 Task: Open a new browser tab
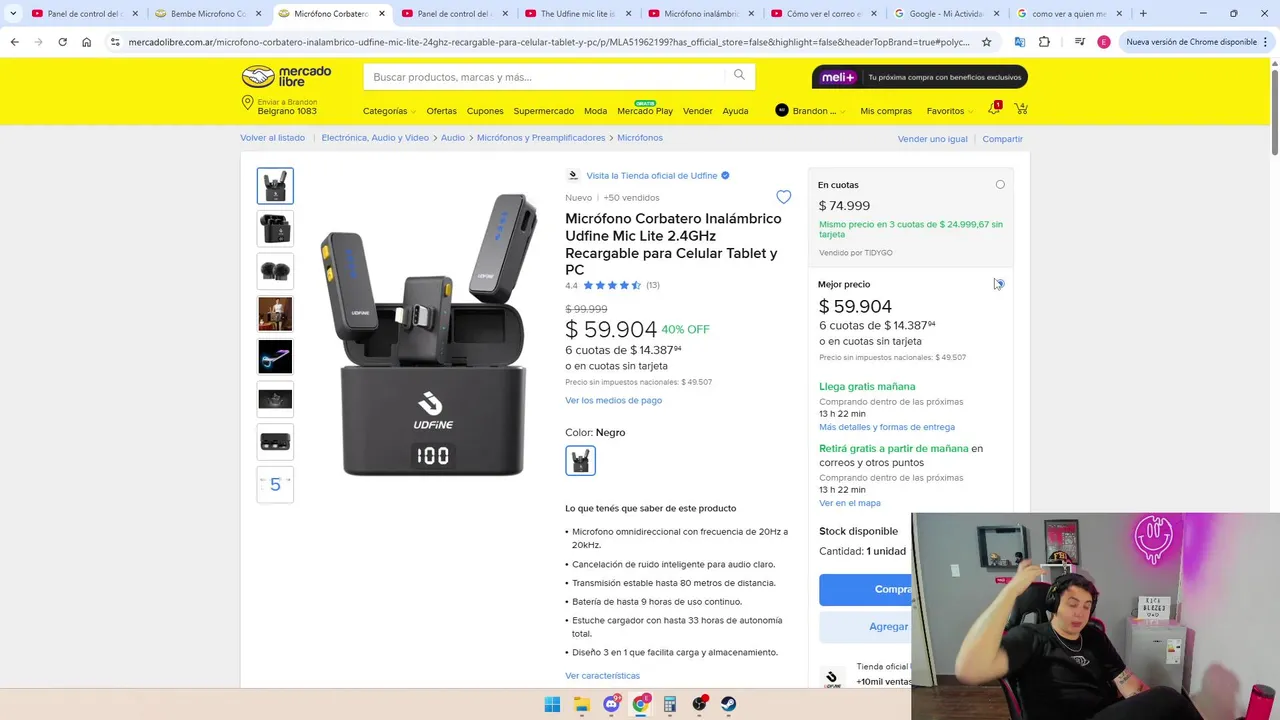1143,14
